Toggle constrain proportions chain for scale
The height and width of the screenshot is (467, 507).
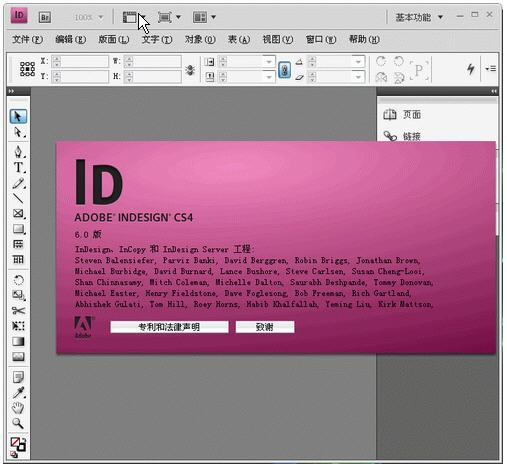pyautogui.click(x=284, y=70)
